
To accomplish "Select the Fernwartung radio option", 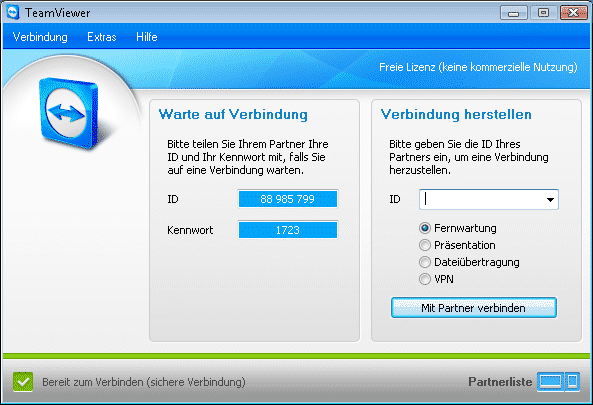I will click(425, 228).
